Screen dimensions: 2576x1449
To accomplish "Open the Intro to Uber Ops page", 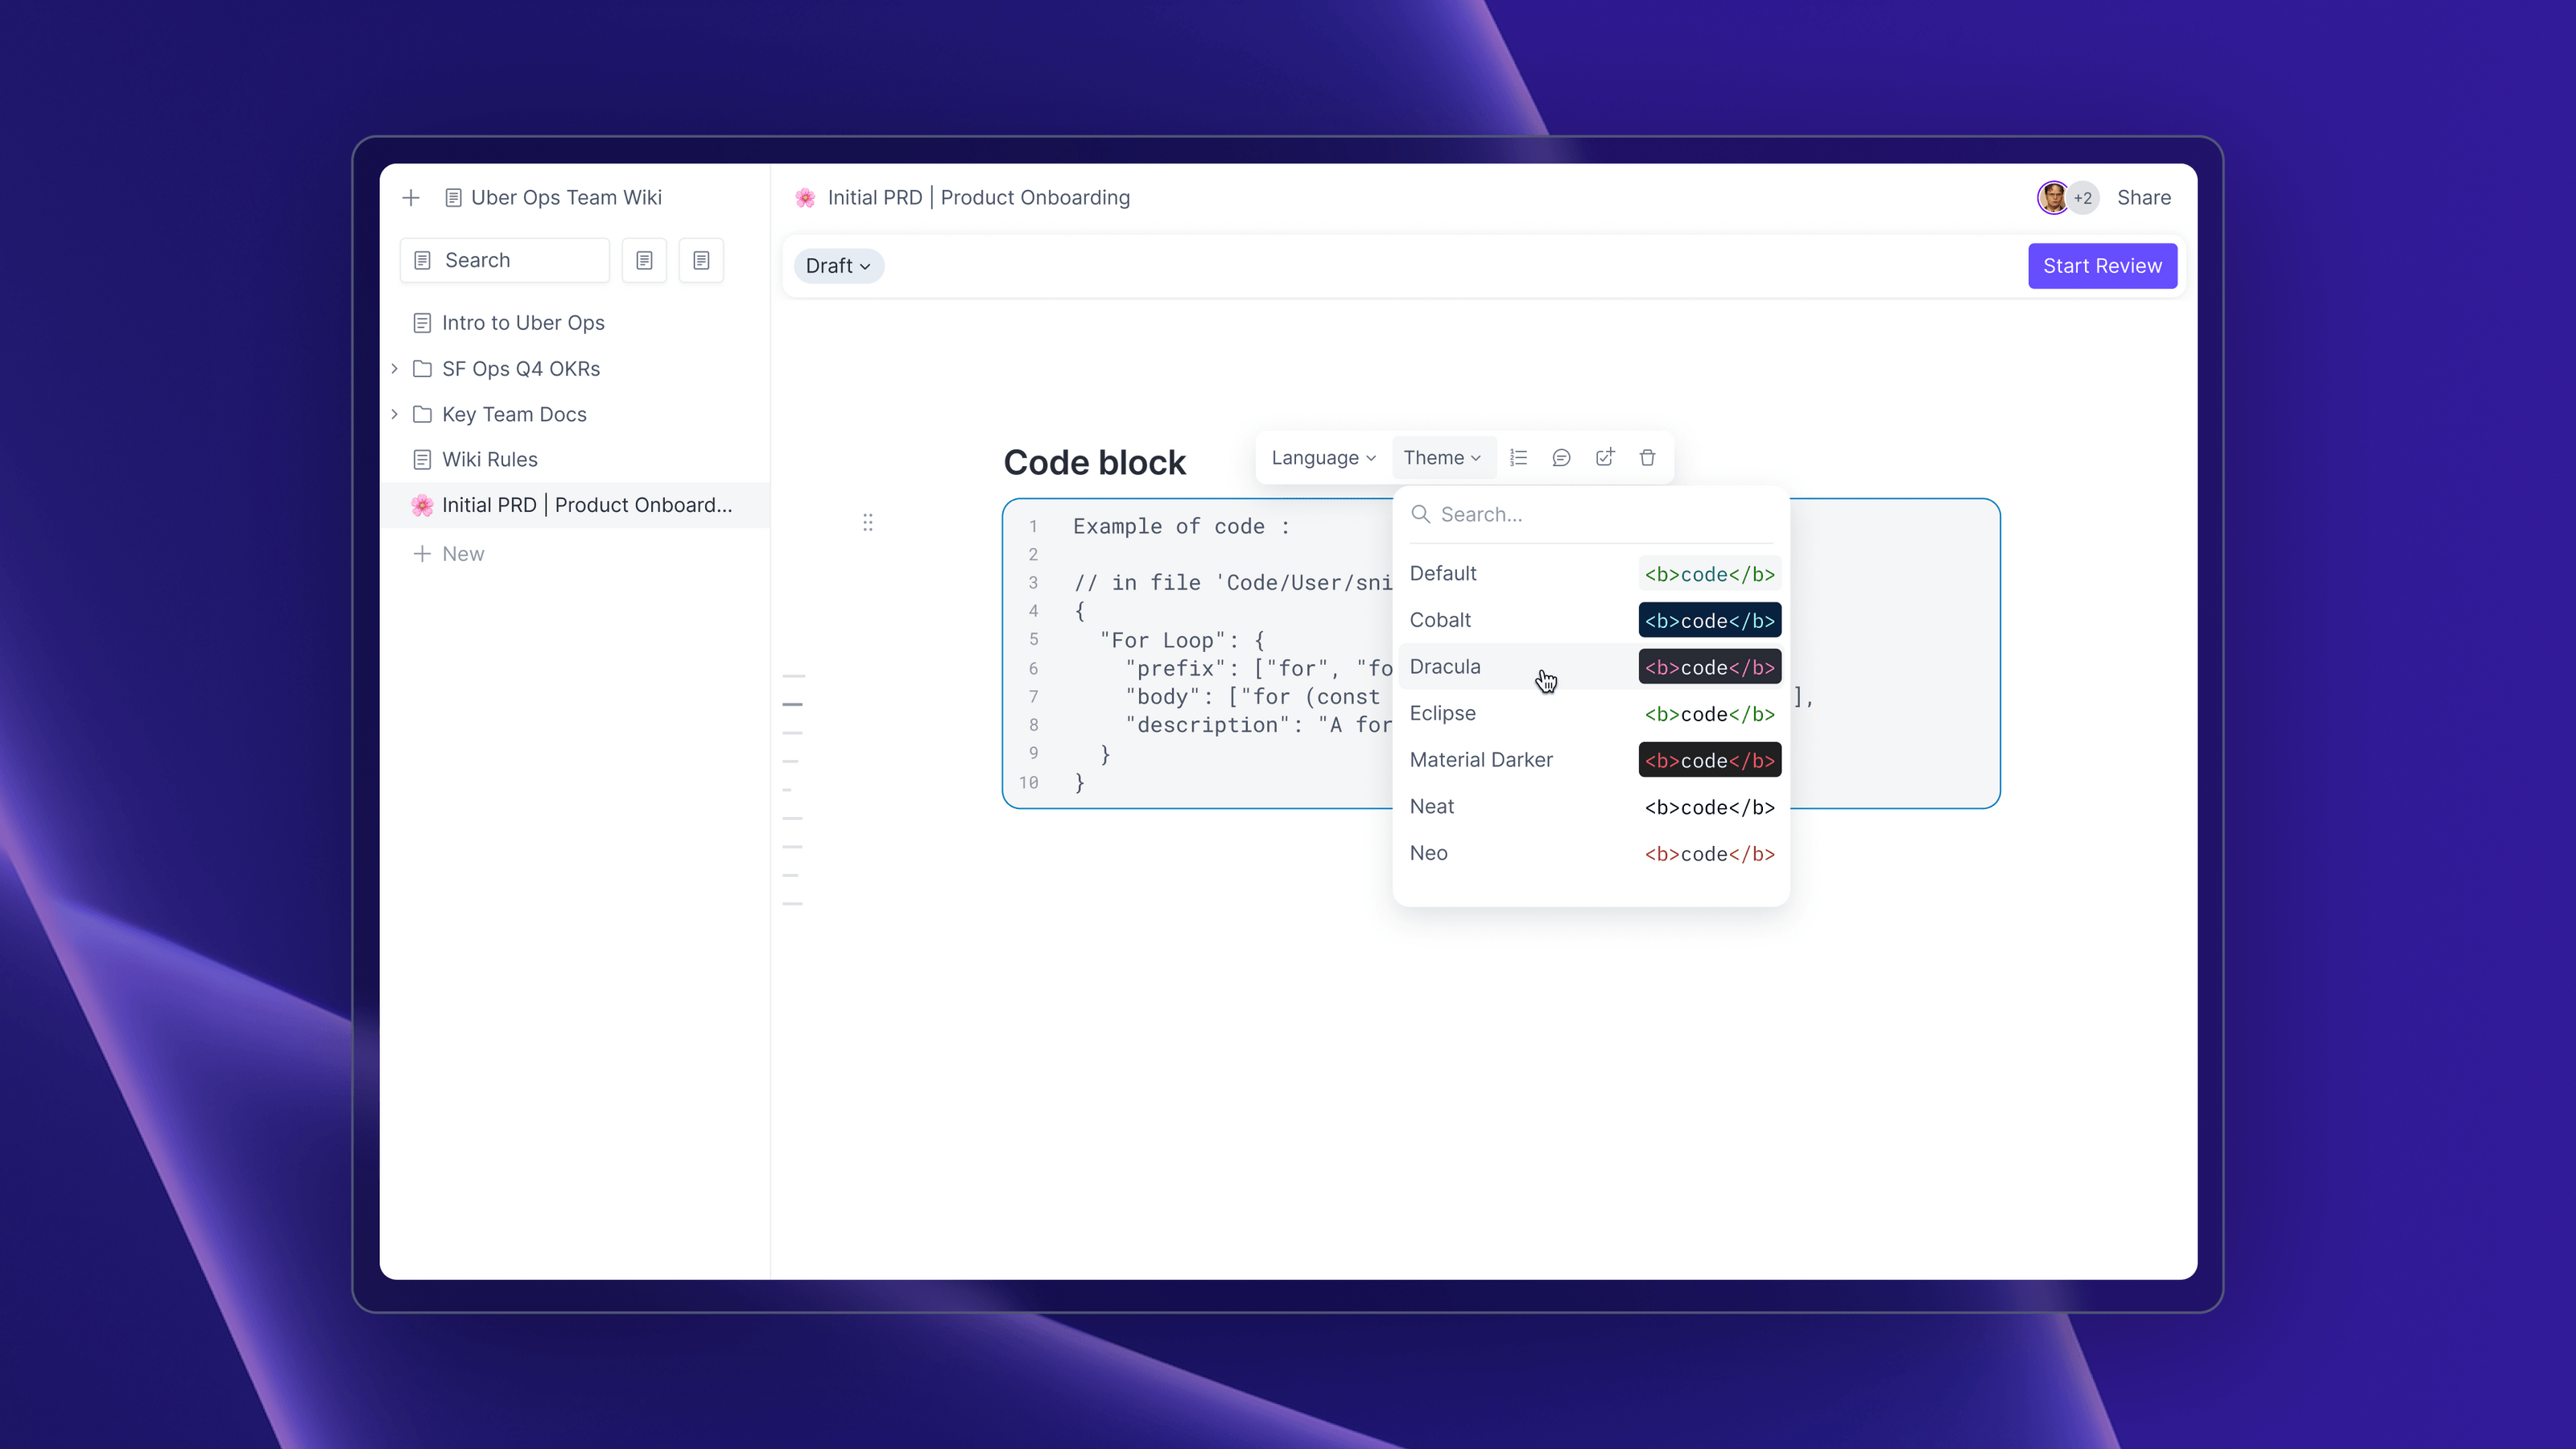I will tap(523, 322).
